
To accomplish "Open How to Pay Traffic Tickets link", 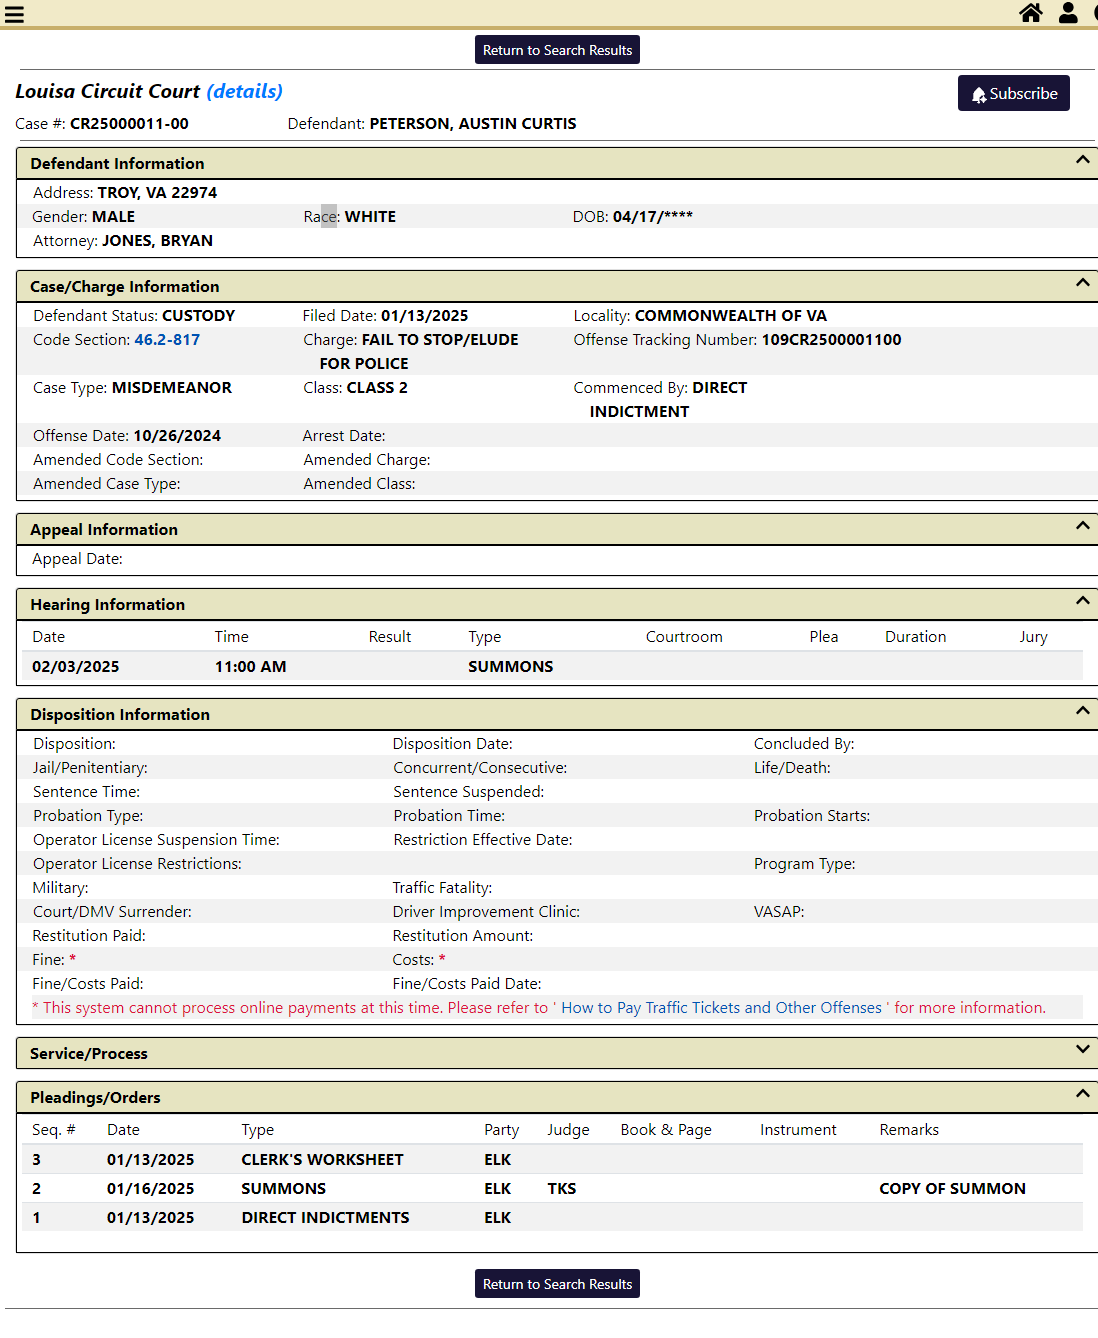I will [721, 1008].
